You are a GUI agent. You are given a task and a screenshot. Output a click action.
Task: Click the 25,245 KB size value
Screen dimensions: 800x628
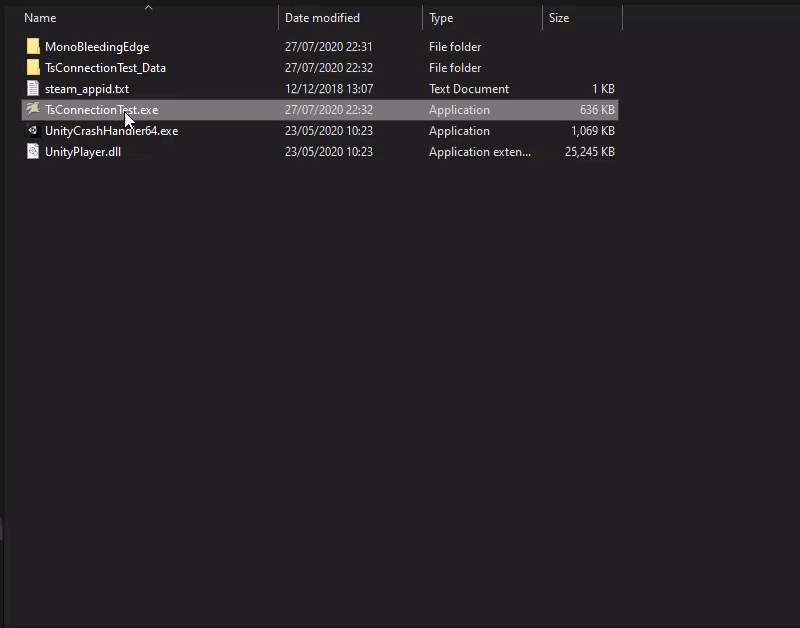pyautogui.click(x=590, y=152)
